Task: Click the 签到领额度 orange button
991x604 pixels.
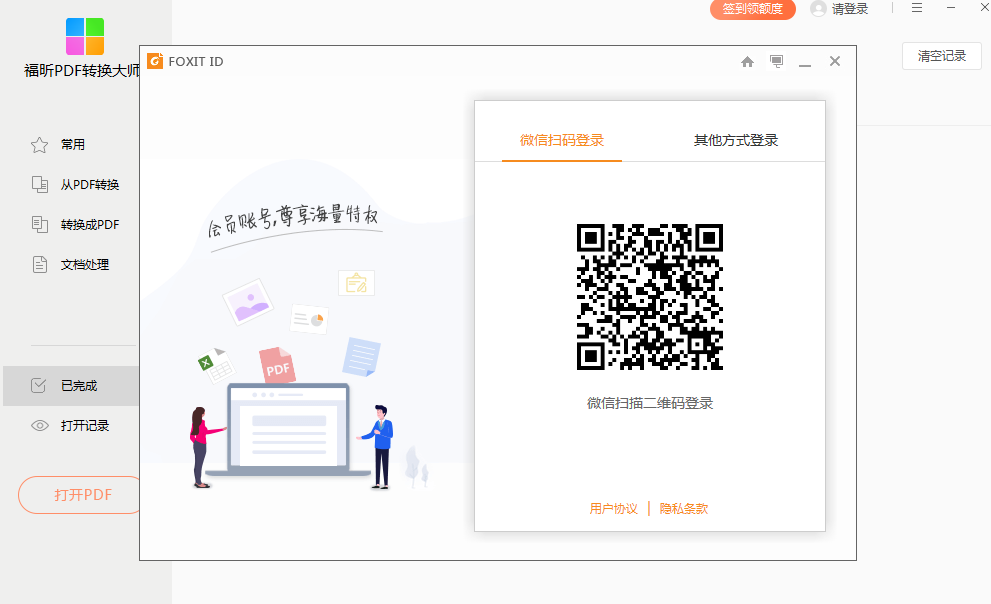Action: click(x=753, y=9)
